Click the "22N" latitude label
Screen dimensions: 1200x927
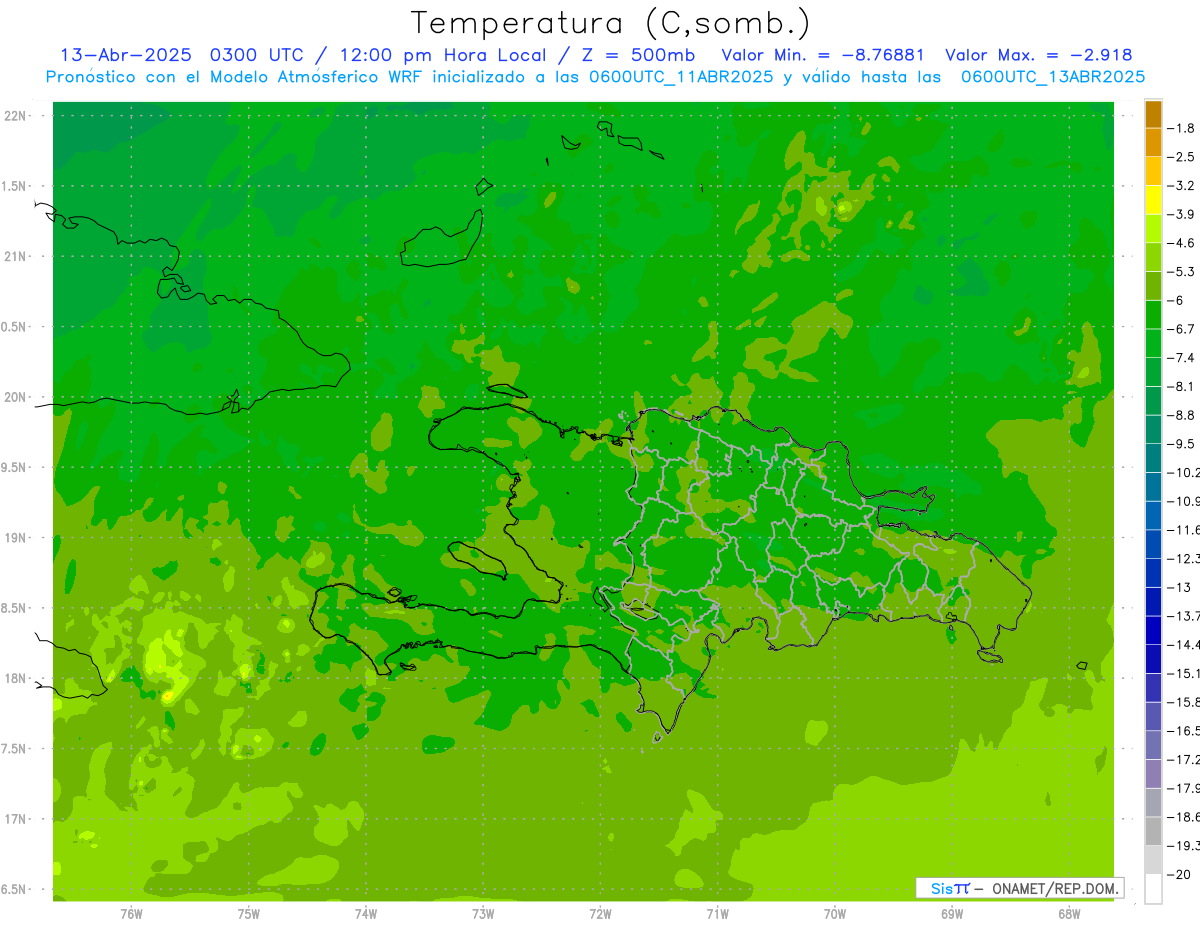[15, 115]
